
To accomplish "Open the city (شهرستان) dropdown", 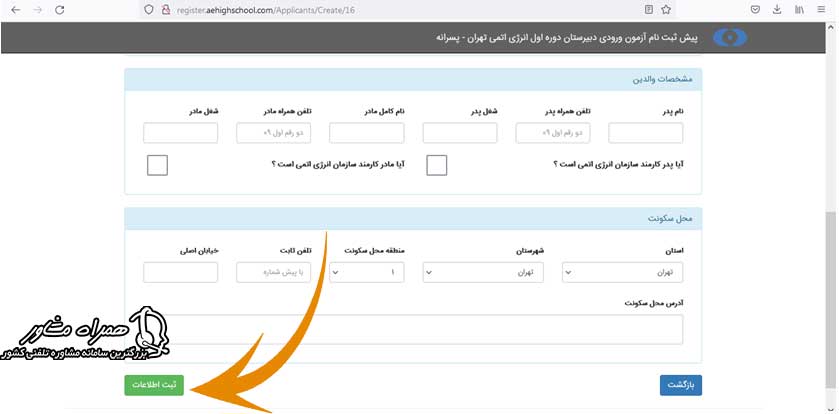I will 483,272.
